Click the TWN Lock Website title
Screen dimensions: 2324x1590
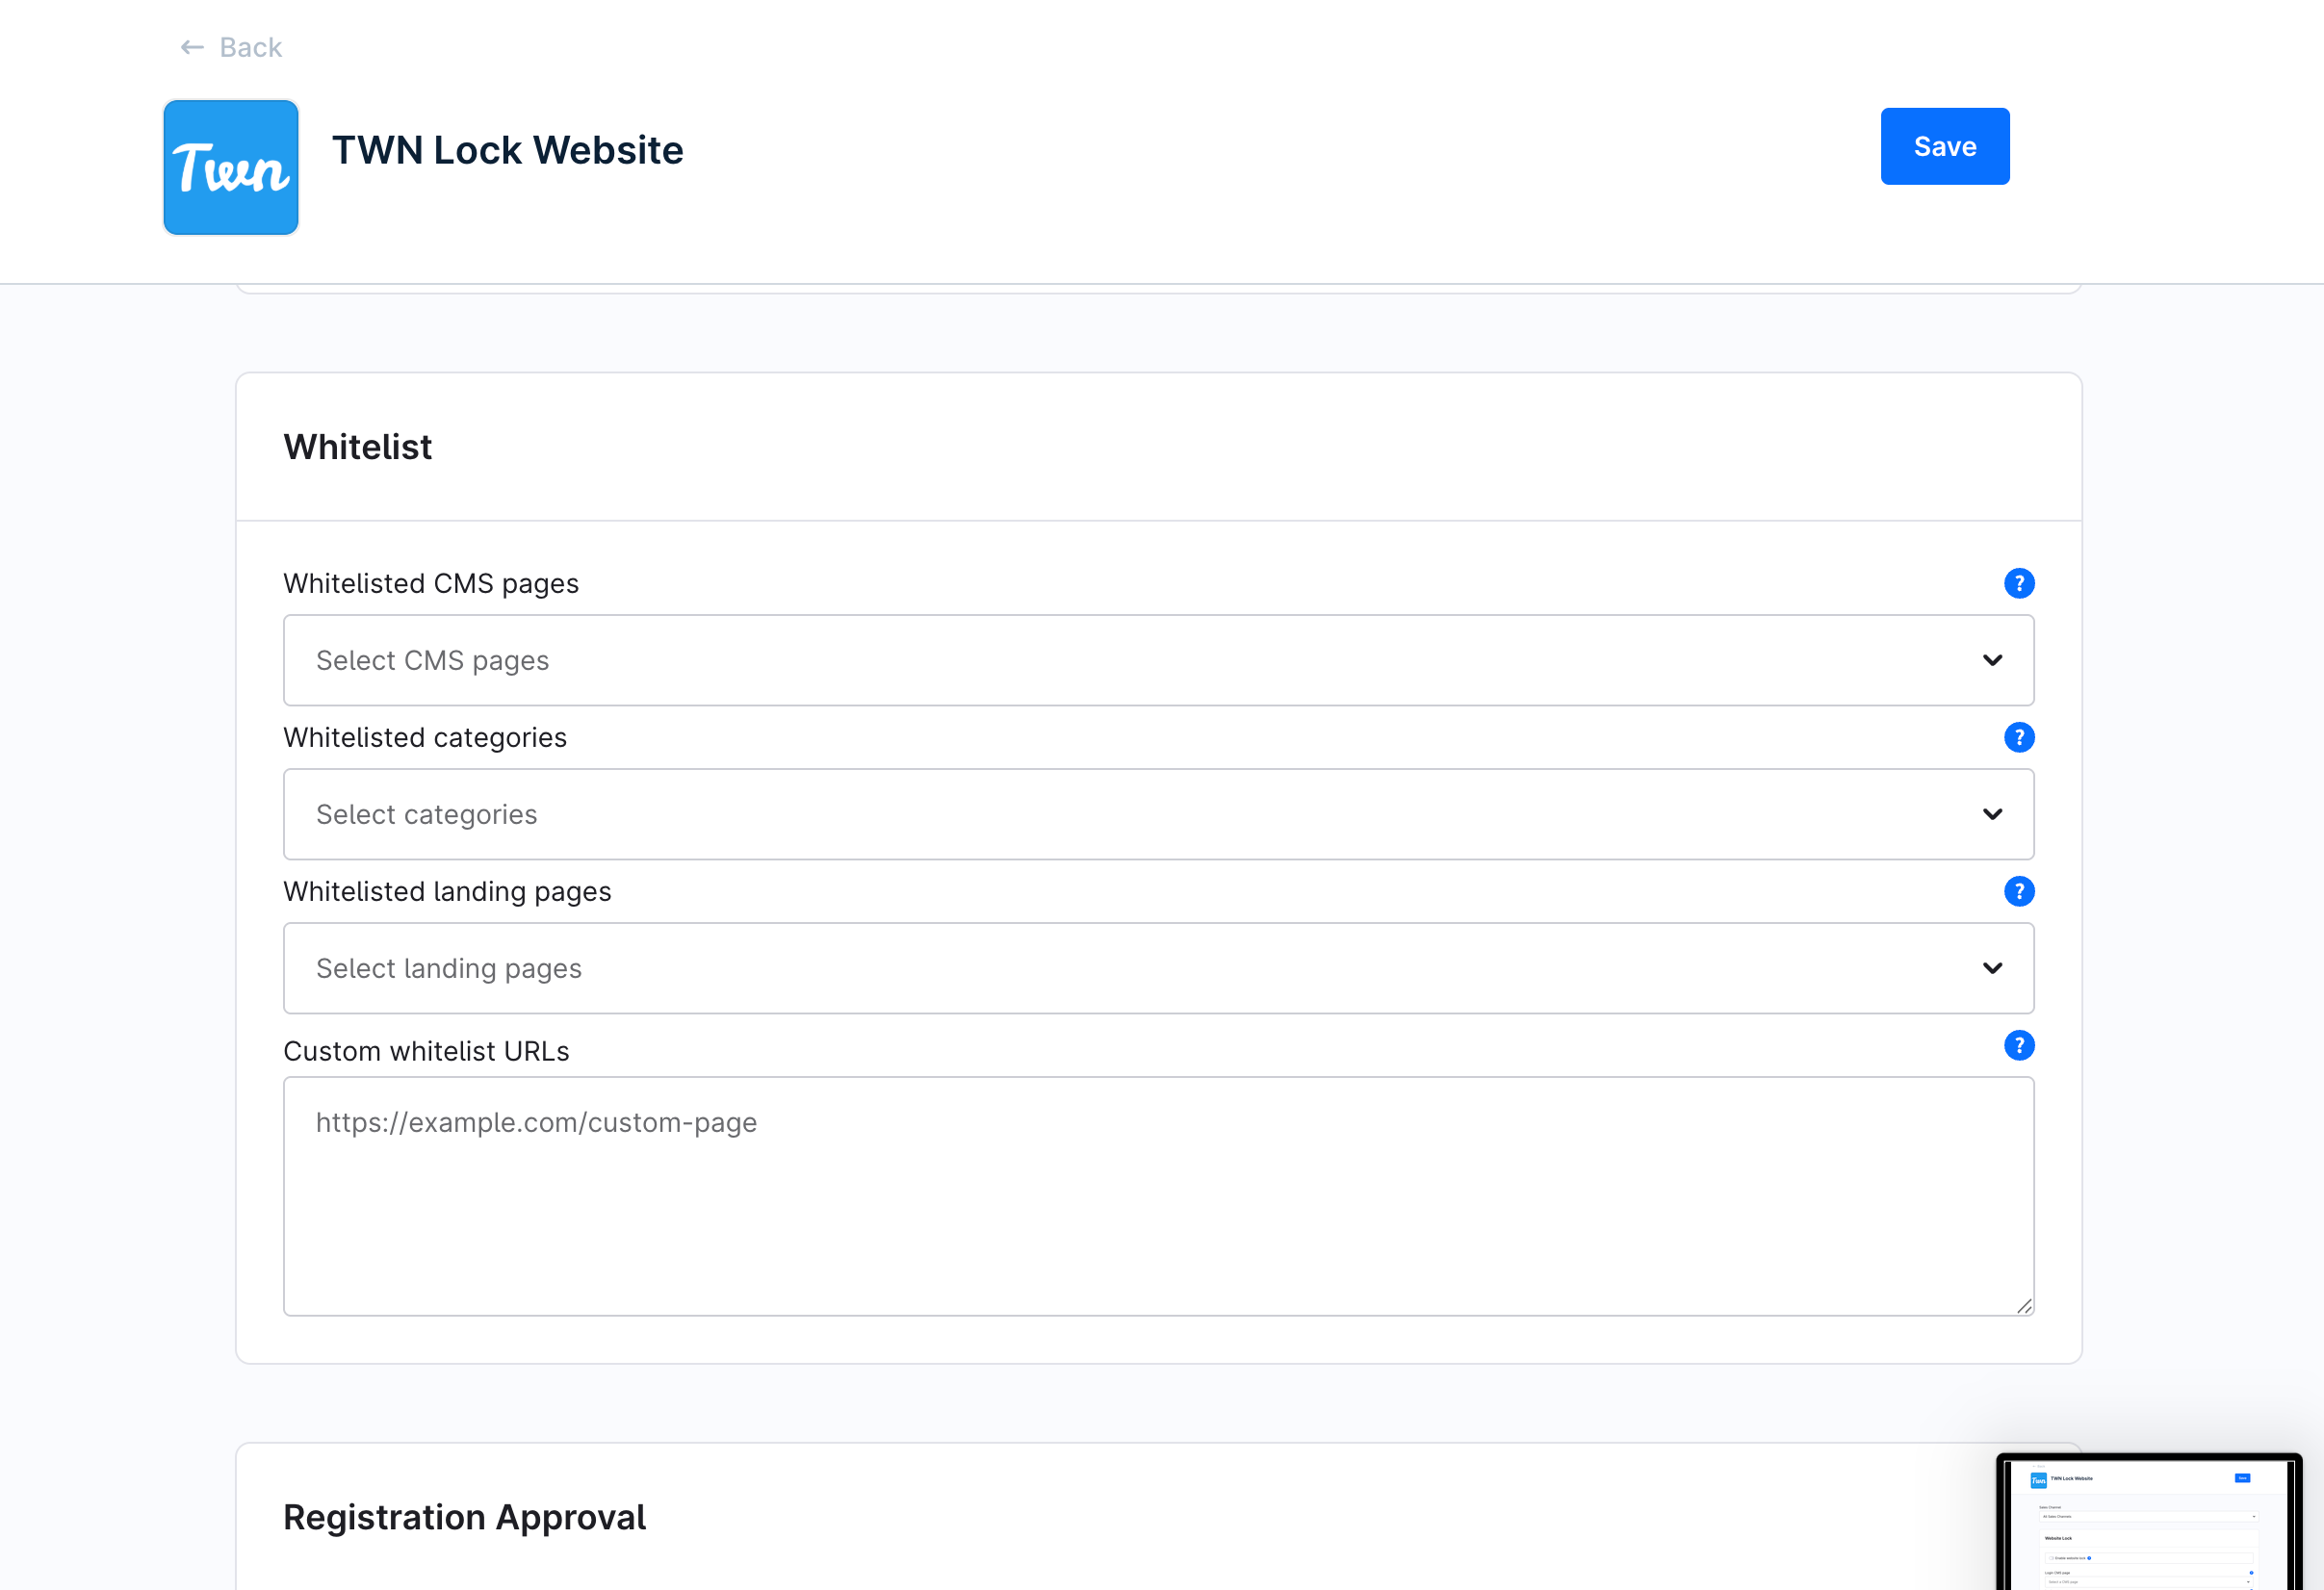(508, 150)
